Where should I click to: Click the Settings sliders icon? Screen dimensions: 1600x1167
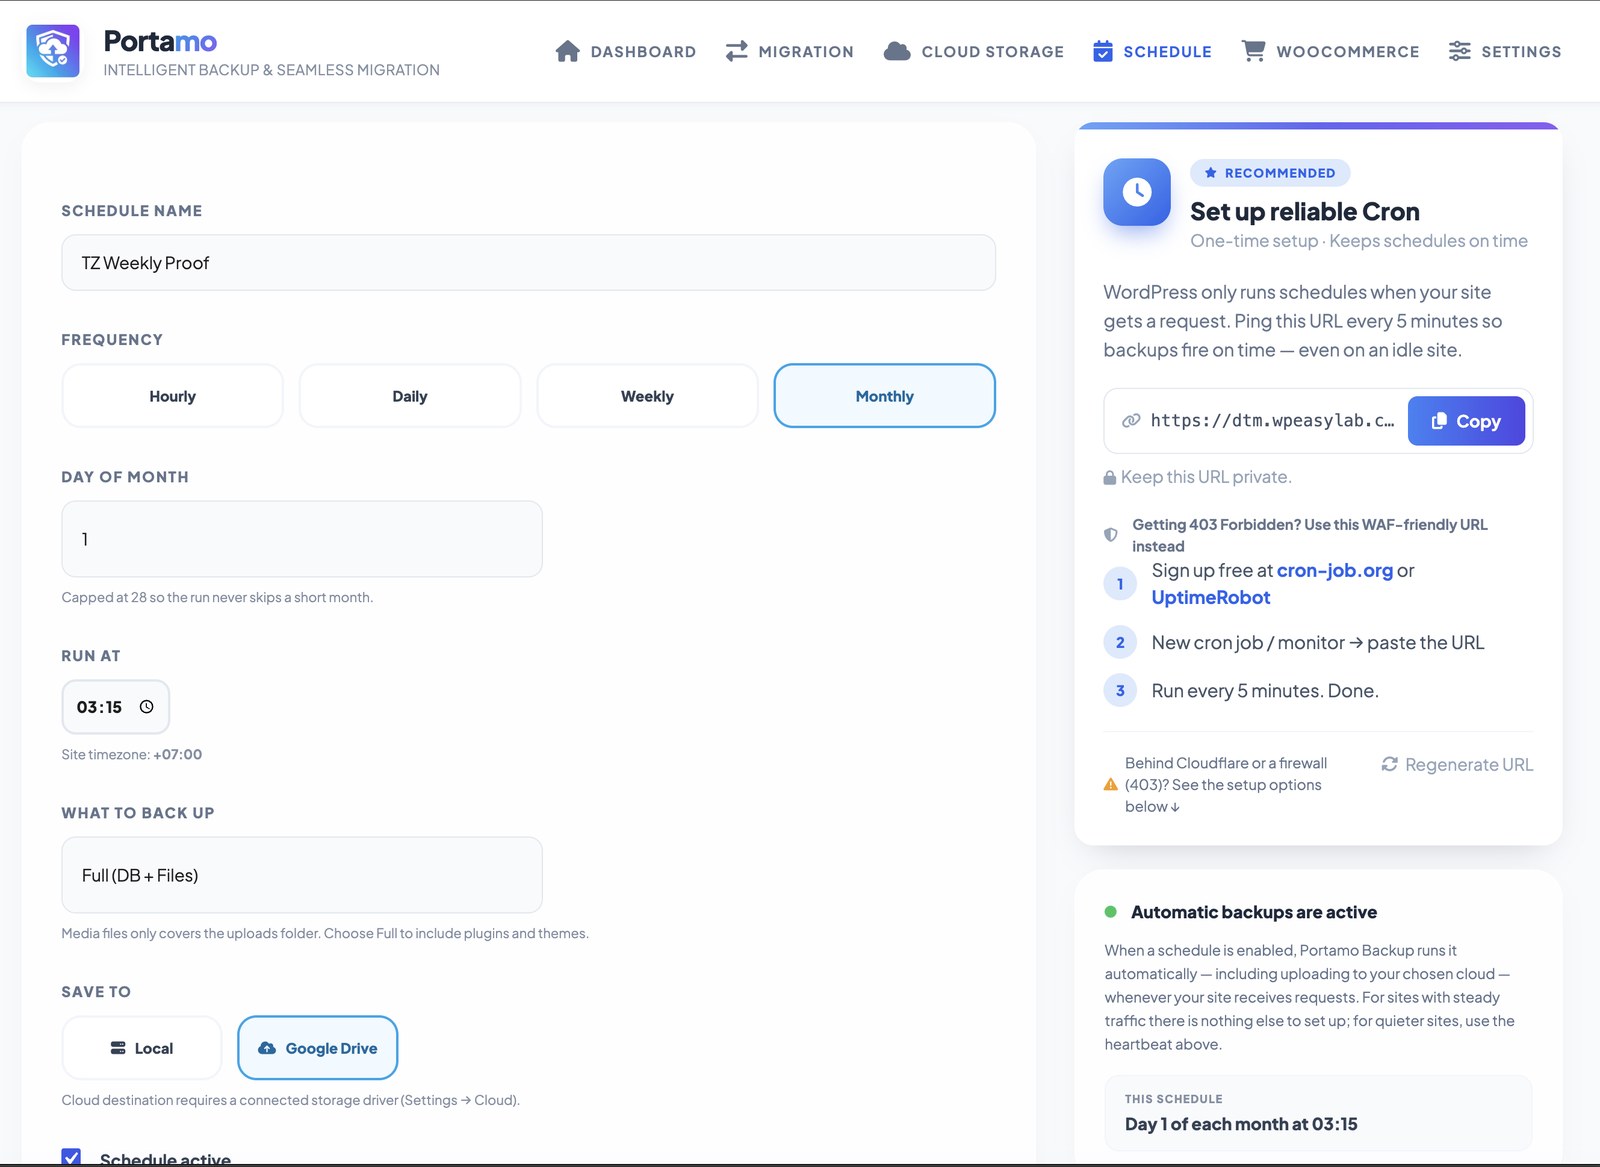1460,51
